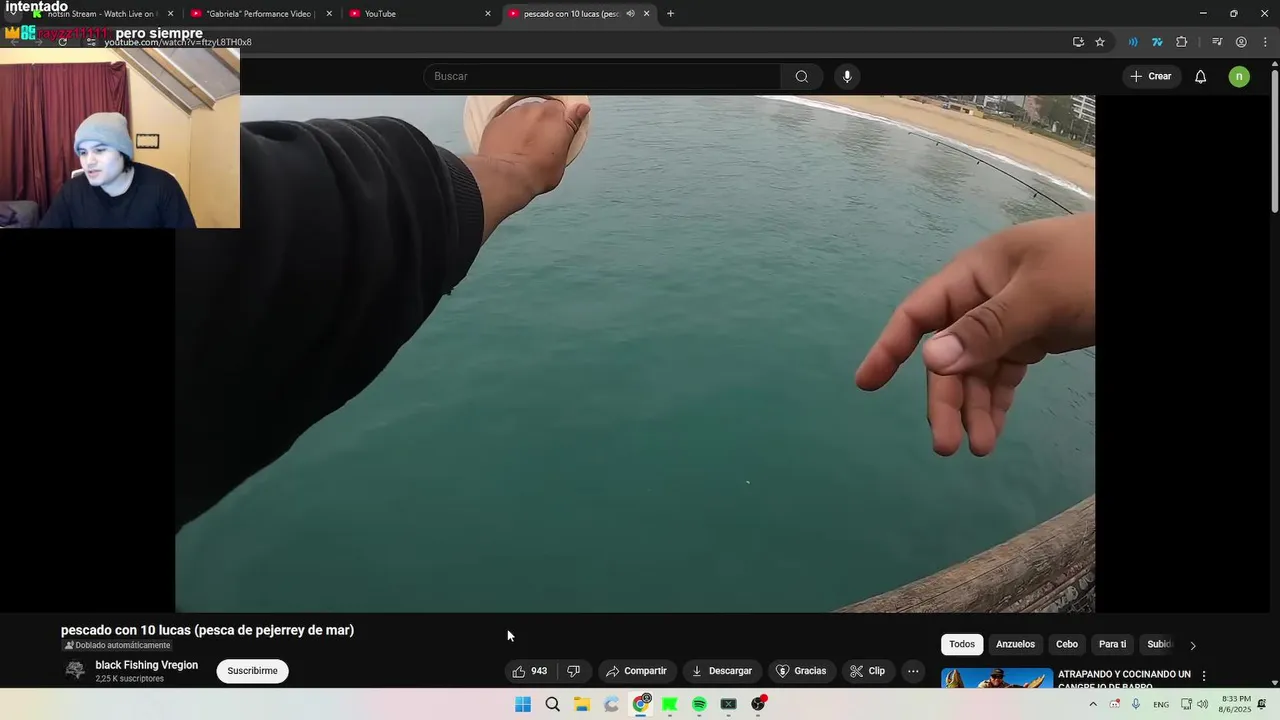
Task: Open the terminal icon in taskbar
Action: [x=729, y=704]
